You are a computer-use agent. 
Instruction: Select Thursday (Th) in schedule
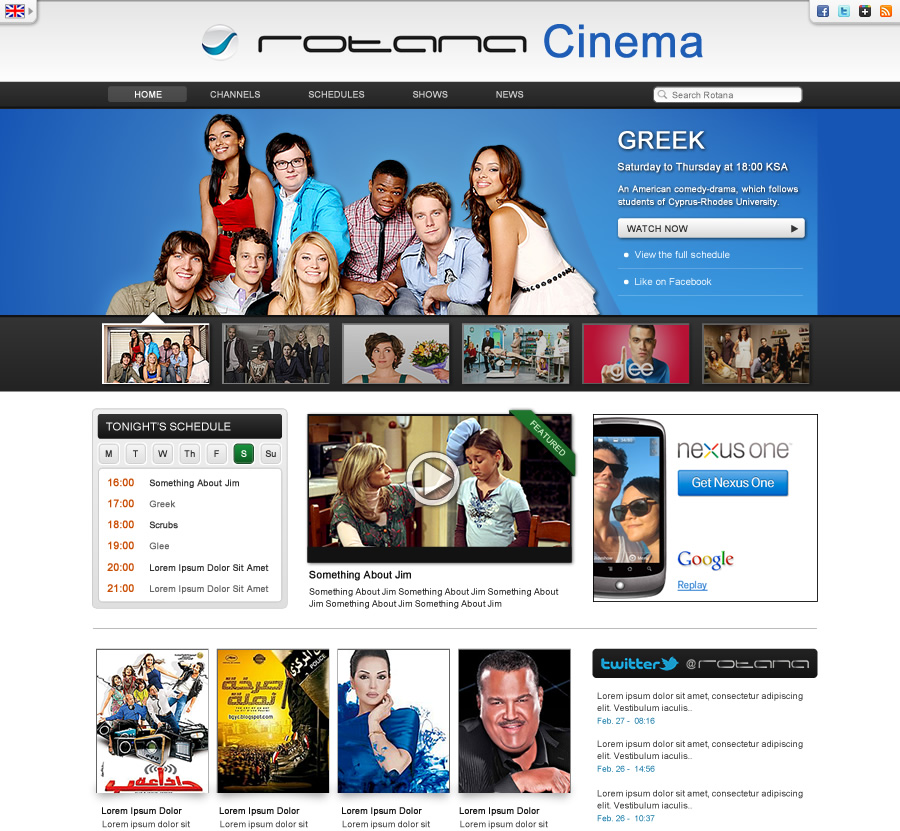189,453
